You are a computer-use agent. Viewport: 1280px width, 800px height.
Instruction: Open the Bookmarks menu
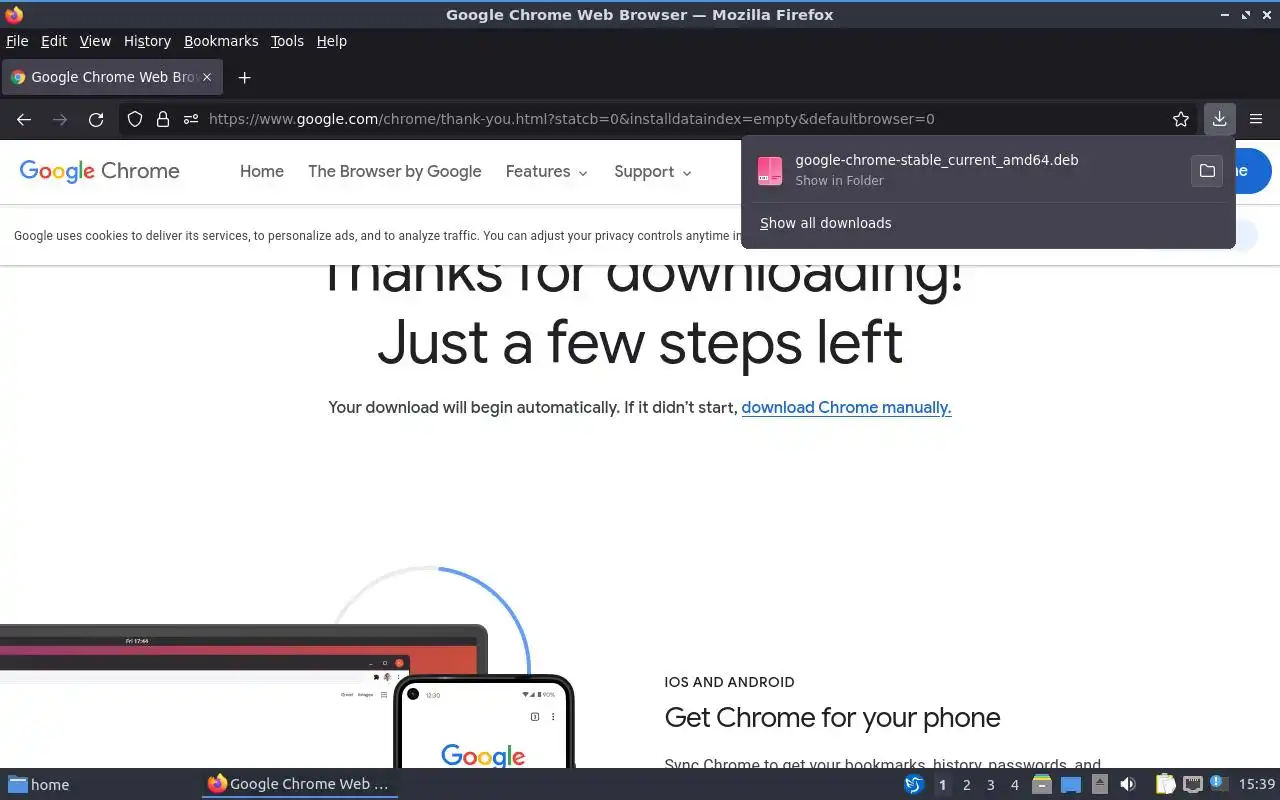pyautogui.click(x=221, y=41)
